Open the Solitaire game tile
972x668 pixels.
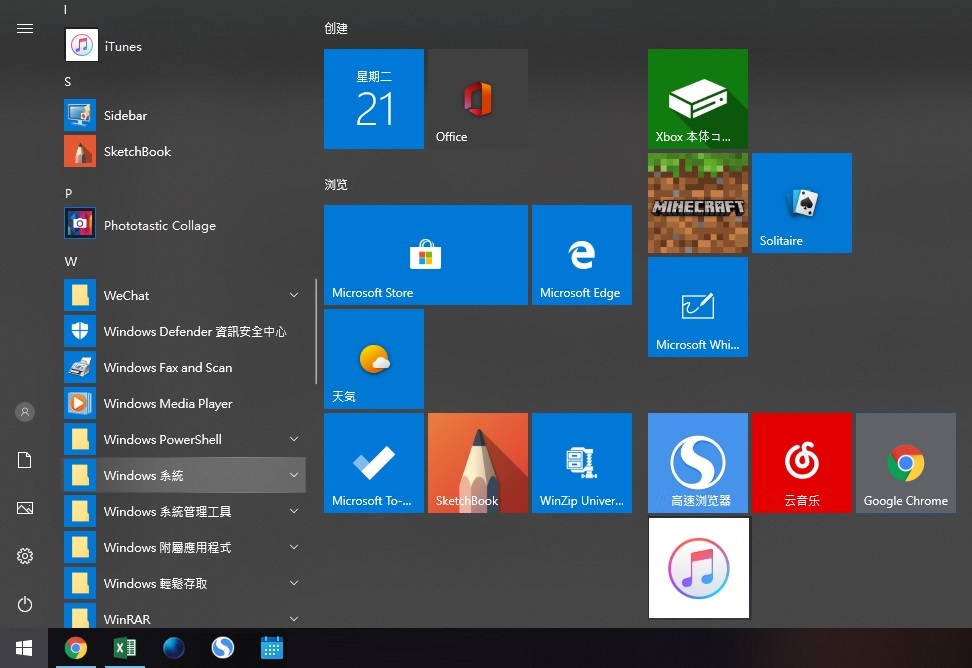pyautogui.click(x=801, y=203)
